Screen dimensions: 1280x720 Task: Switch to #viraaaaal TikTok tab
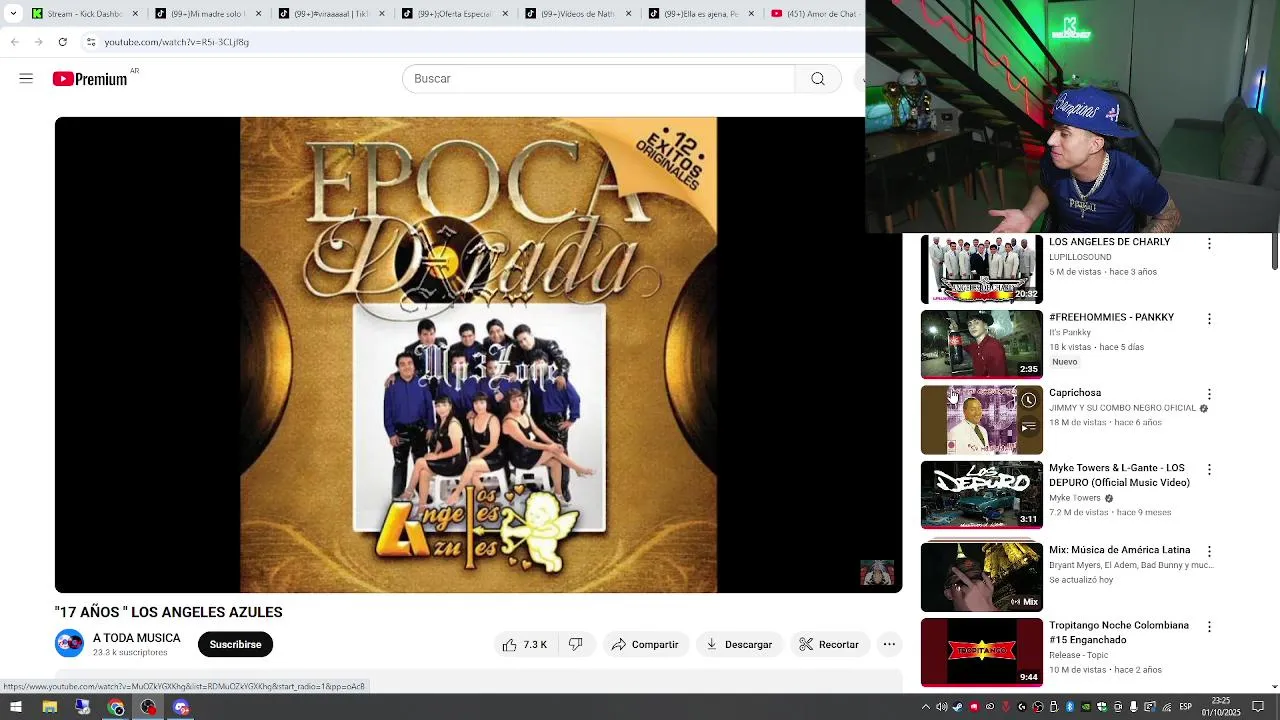pos(331,14)
